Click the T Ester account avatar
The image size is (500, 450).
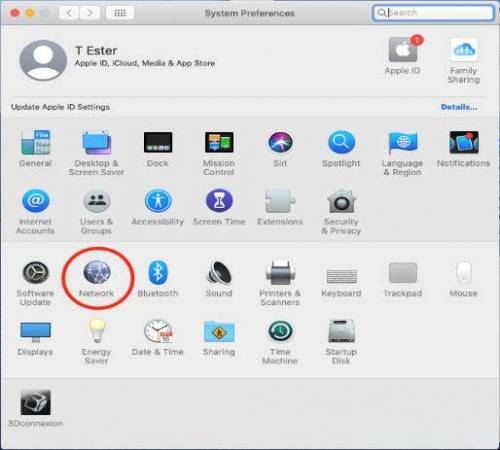[x=43, y=60]
